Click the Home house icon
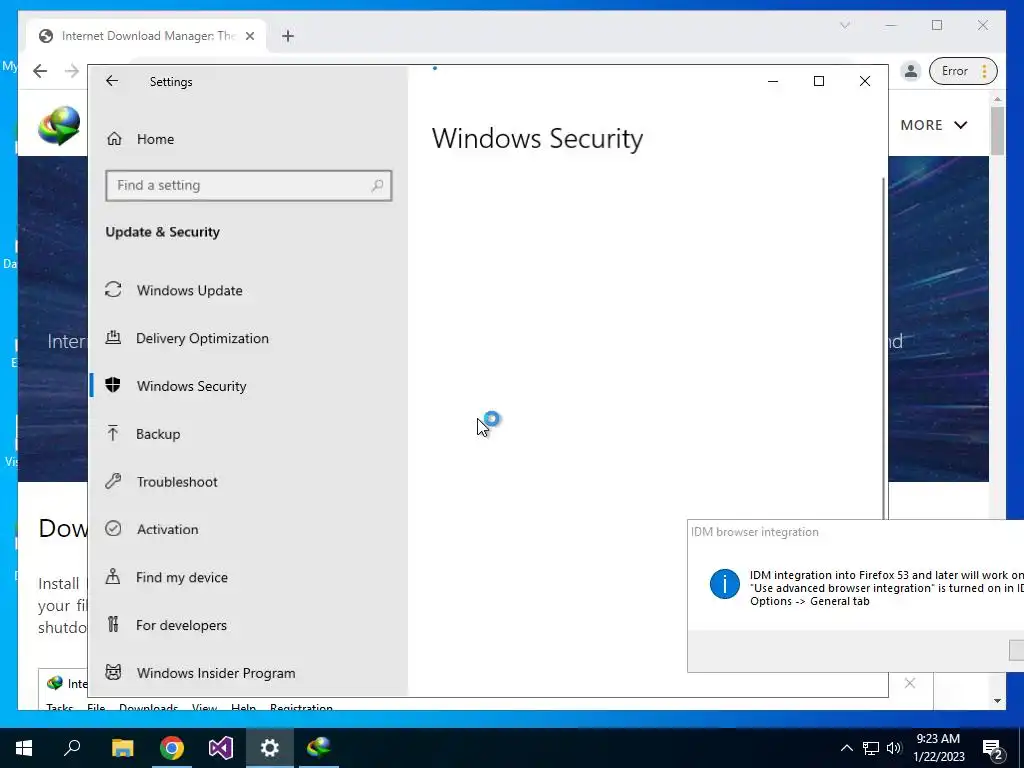 point(114,138)
